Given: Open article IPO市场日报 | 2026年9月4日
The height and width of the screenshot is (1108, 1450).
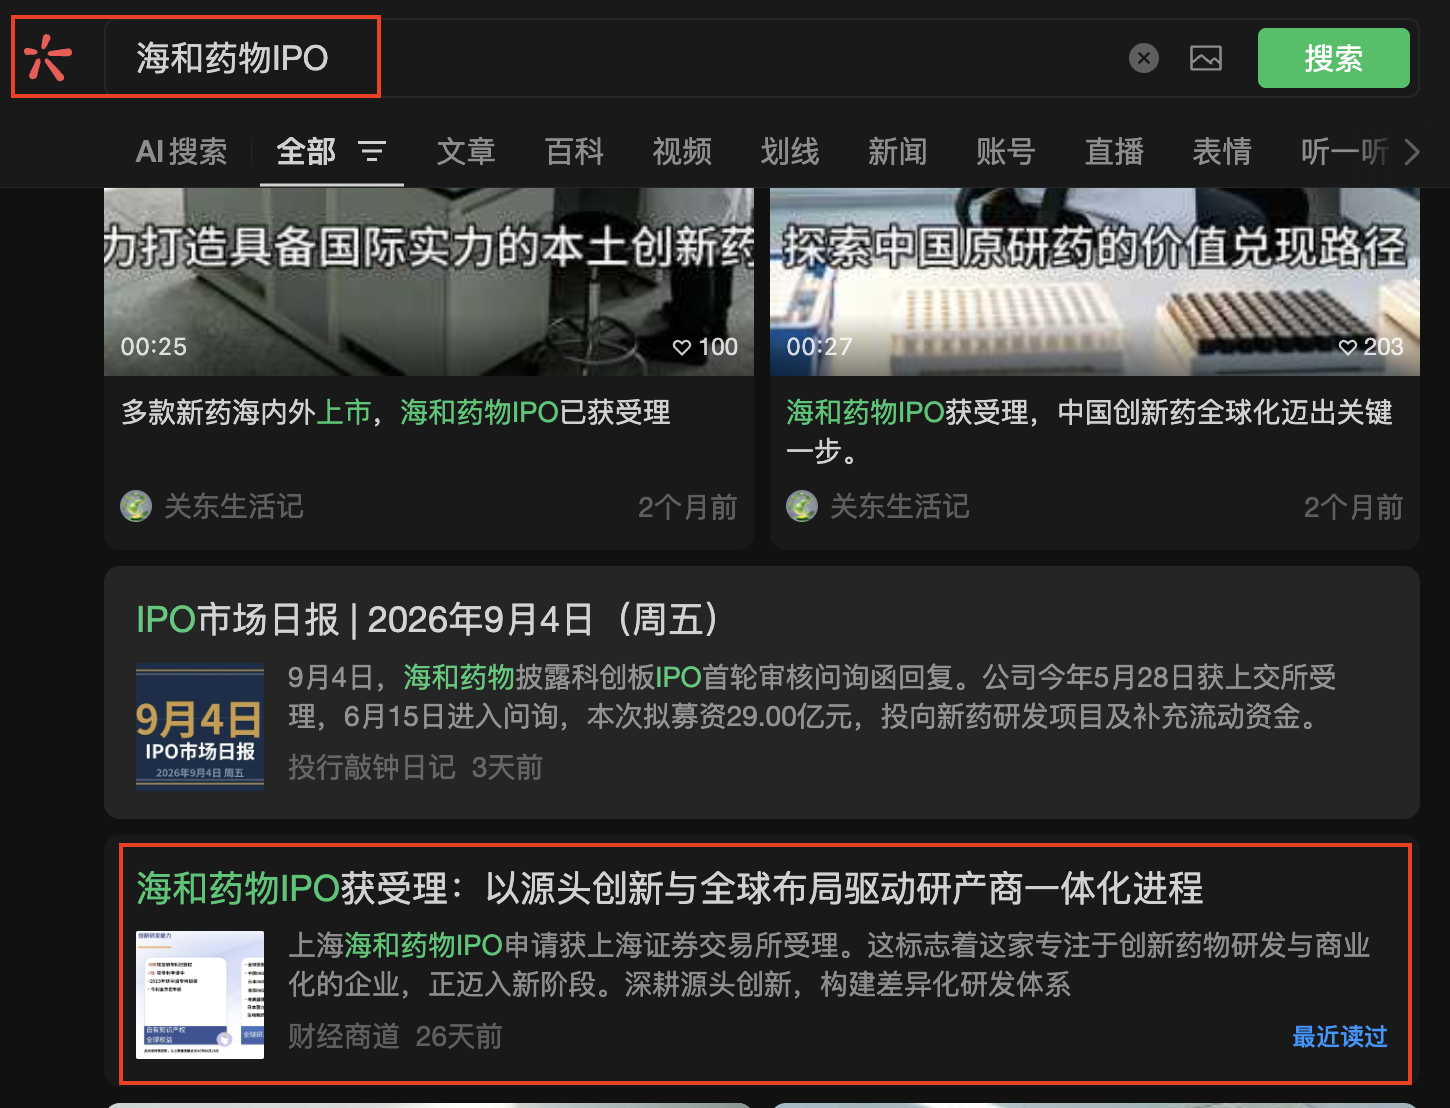Looking at the screenshot, I should 428,620.
